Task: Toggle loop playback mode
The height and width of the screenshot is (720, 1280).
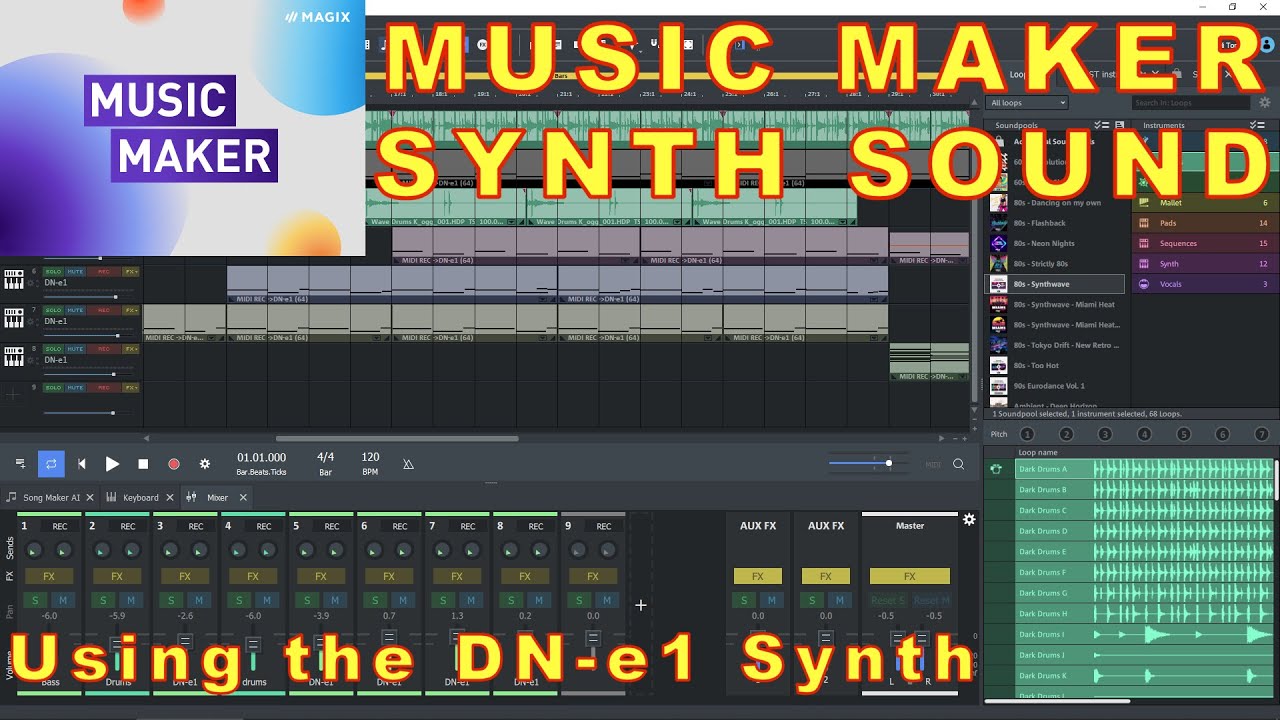Action: (51, 464)
